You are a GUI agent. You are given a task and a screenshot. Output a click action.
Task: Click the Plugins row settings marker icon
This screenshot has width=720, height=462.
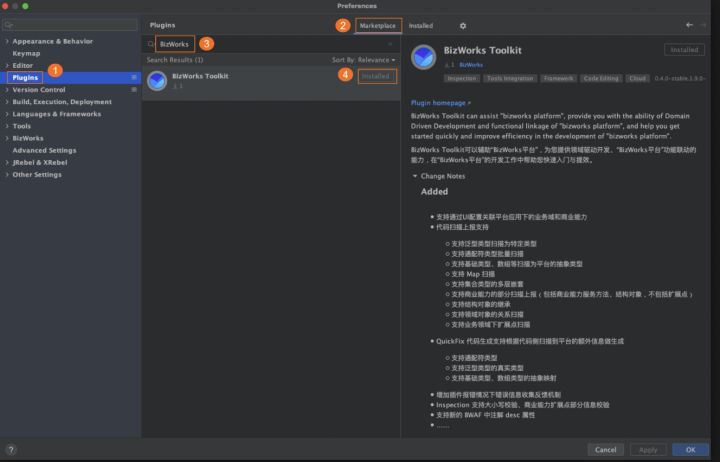[x=134, y=77]
